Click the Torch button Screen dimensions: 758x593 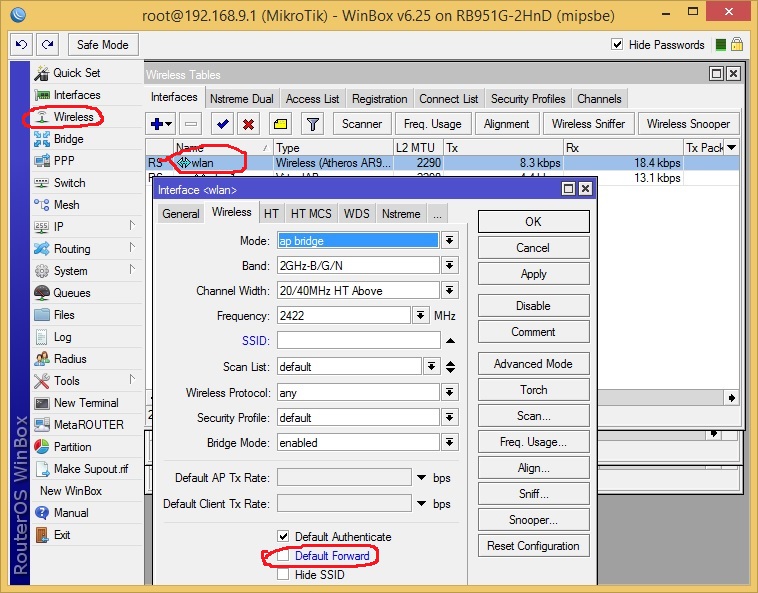click(533, 390)
